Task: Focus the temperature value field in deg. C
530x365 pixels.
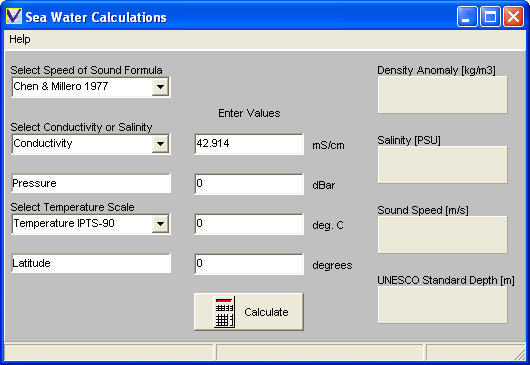Action: [x=249, y=224]
